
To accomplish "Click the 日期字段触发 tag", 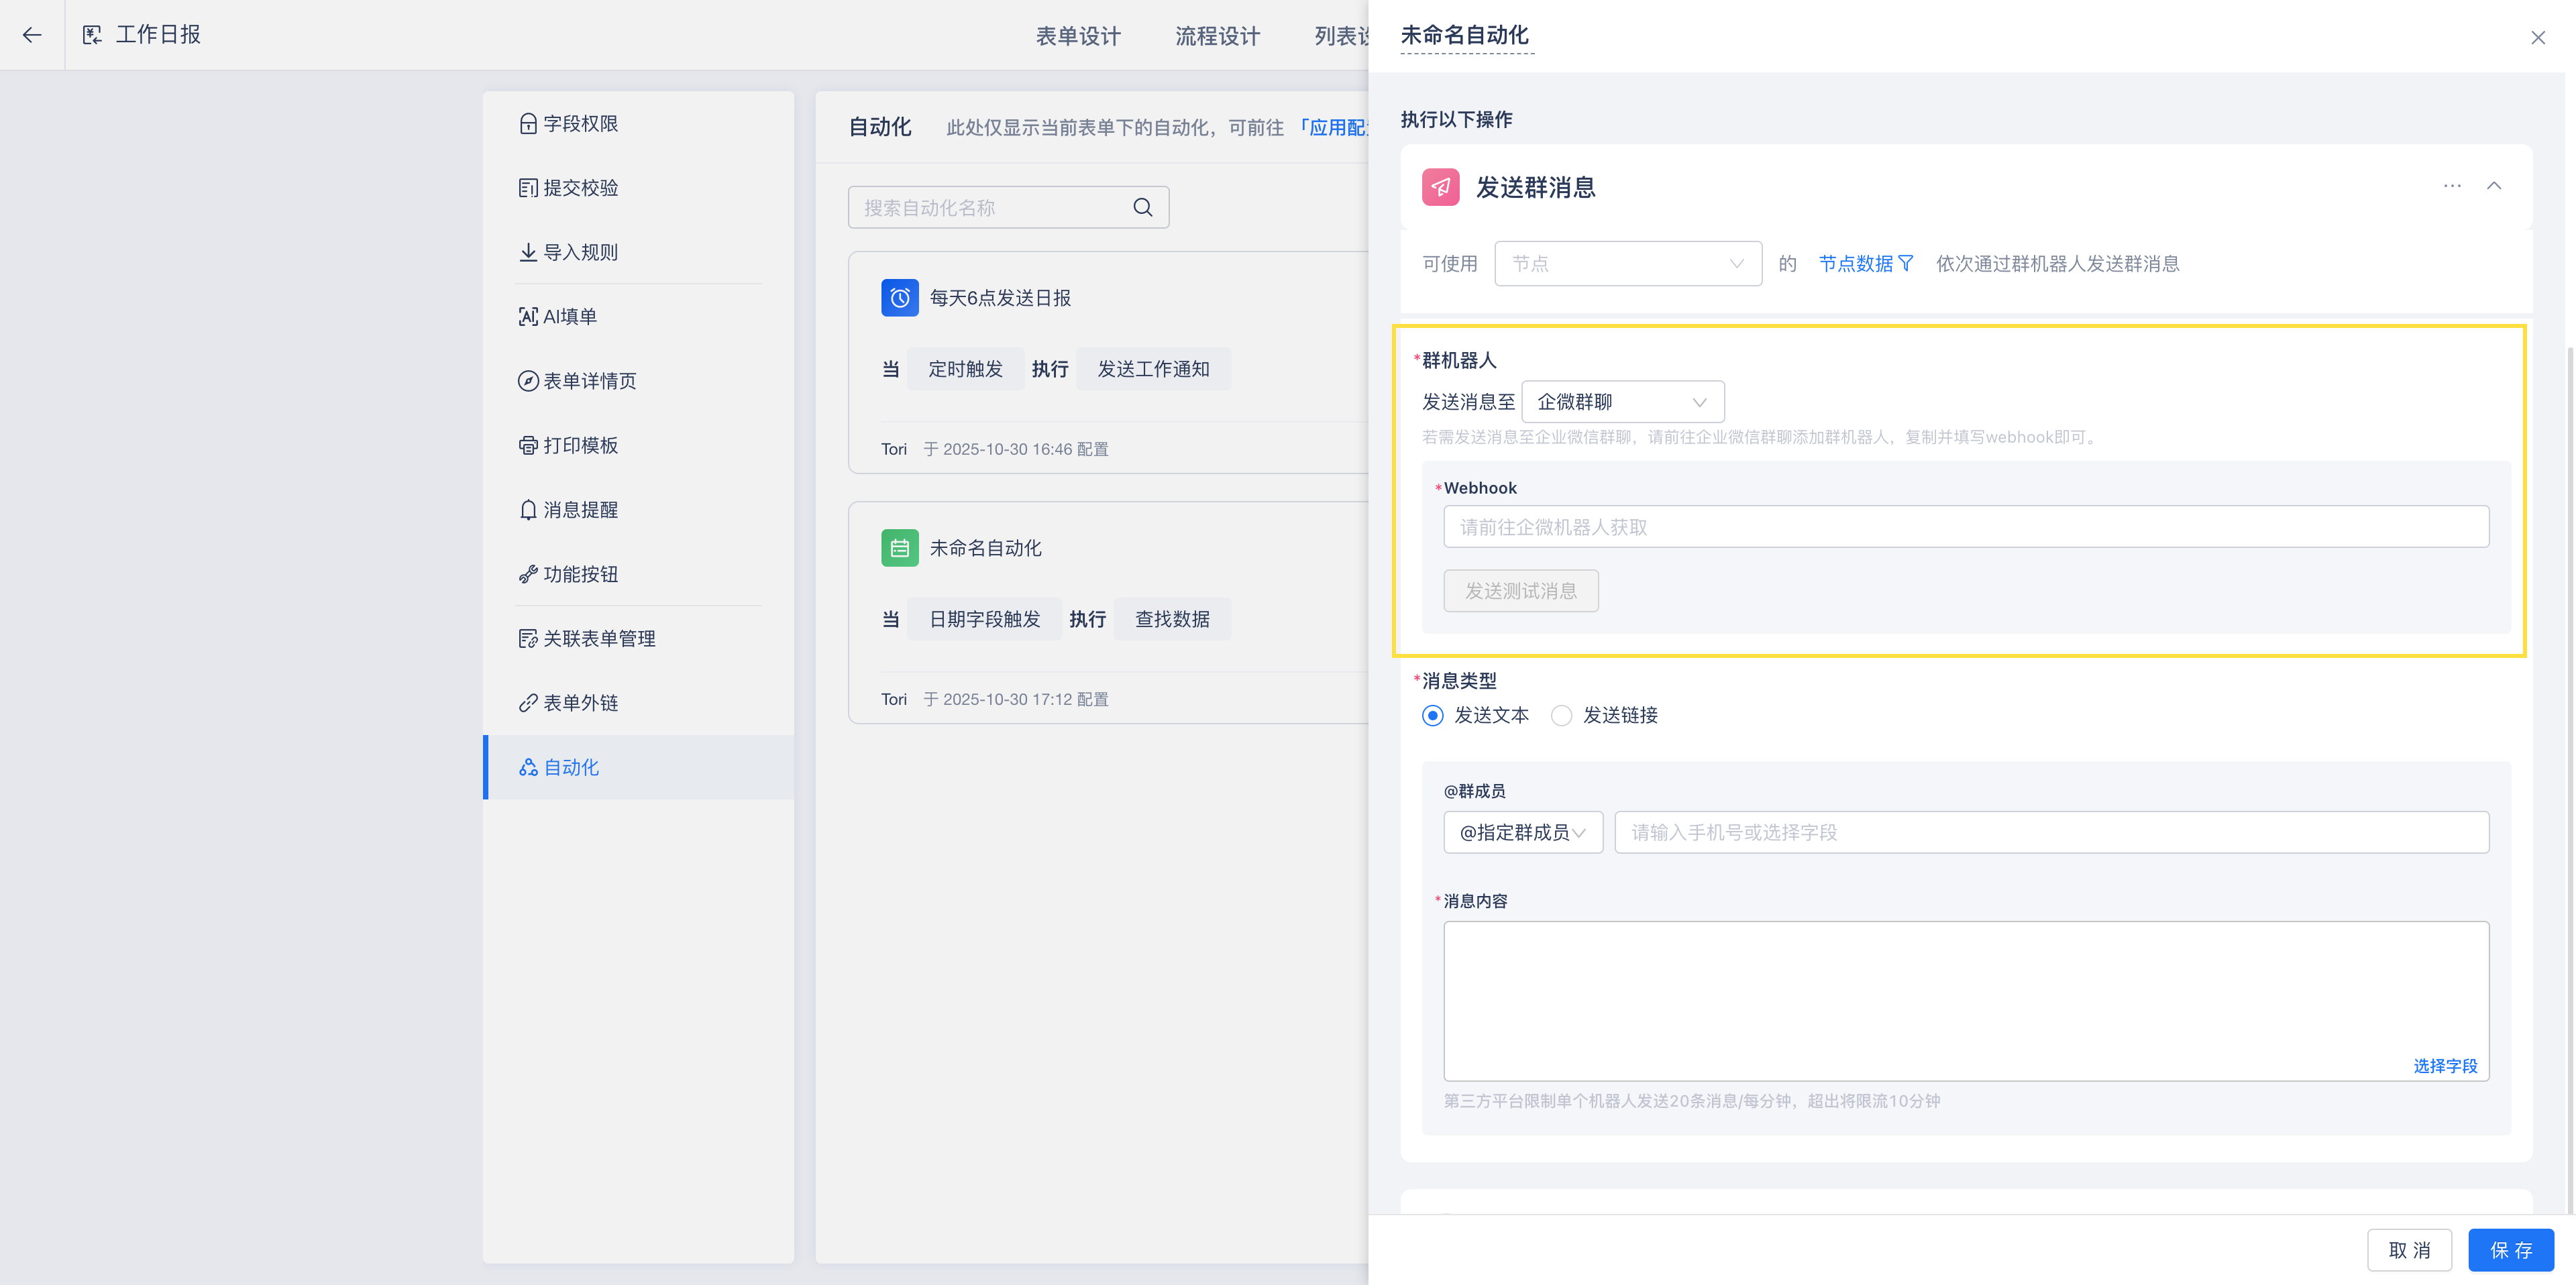I will 984,619.
